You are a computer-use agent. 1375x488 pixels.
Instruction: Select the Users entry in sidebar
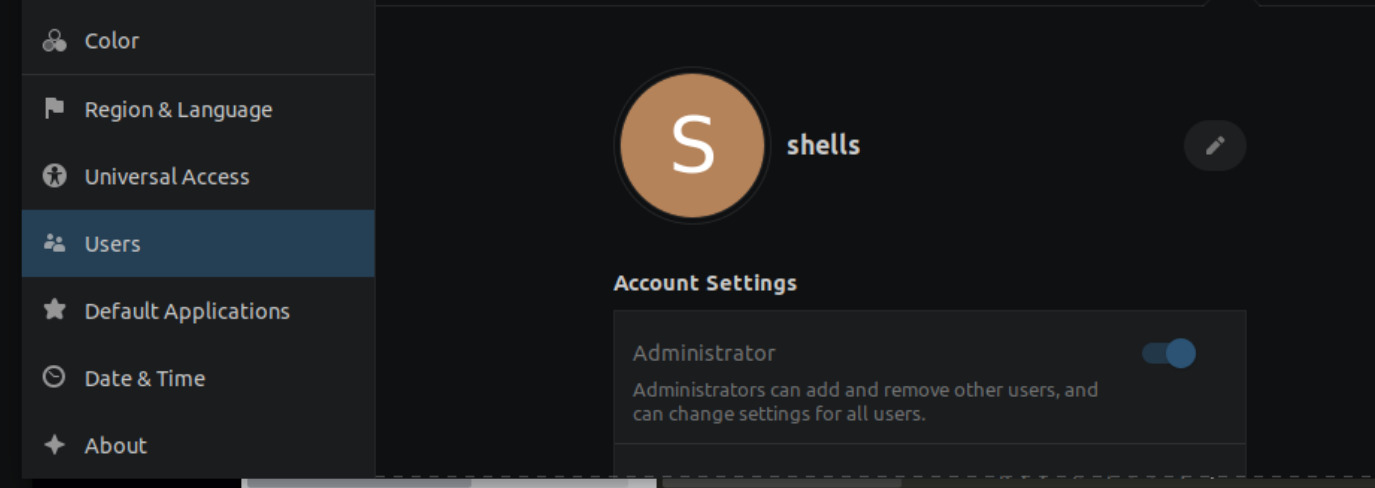tap(113, 244)
